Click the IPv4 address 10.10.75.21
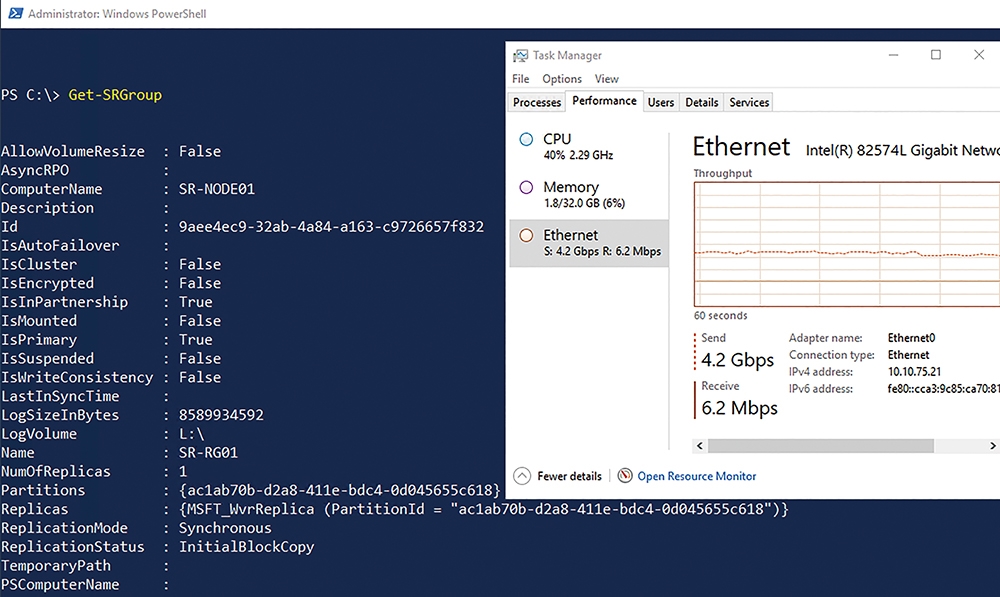This screenshot has height=597, width=1000. (x=914, y=371)
